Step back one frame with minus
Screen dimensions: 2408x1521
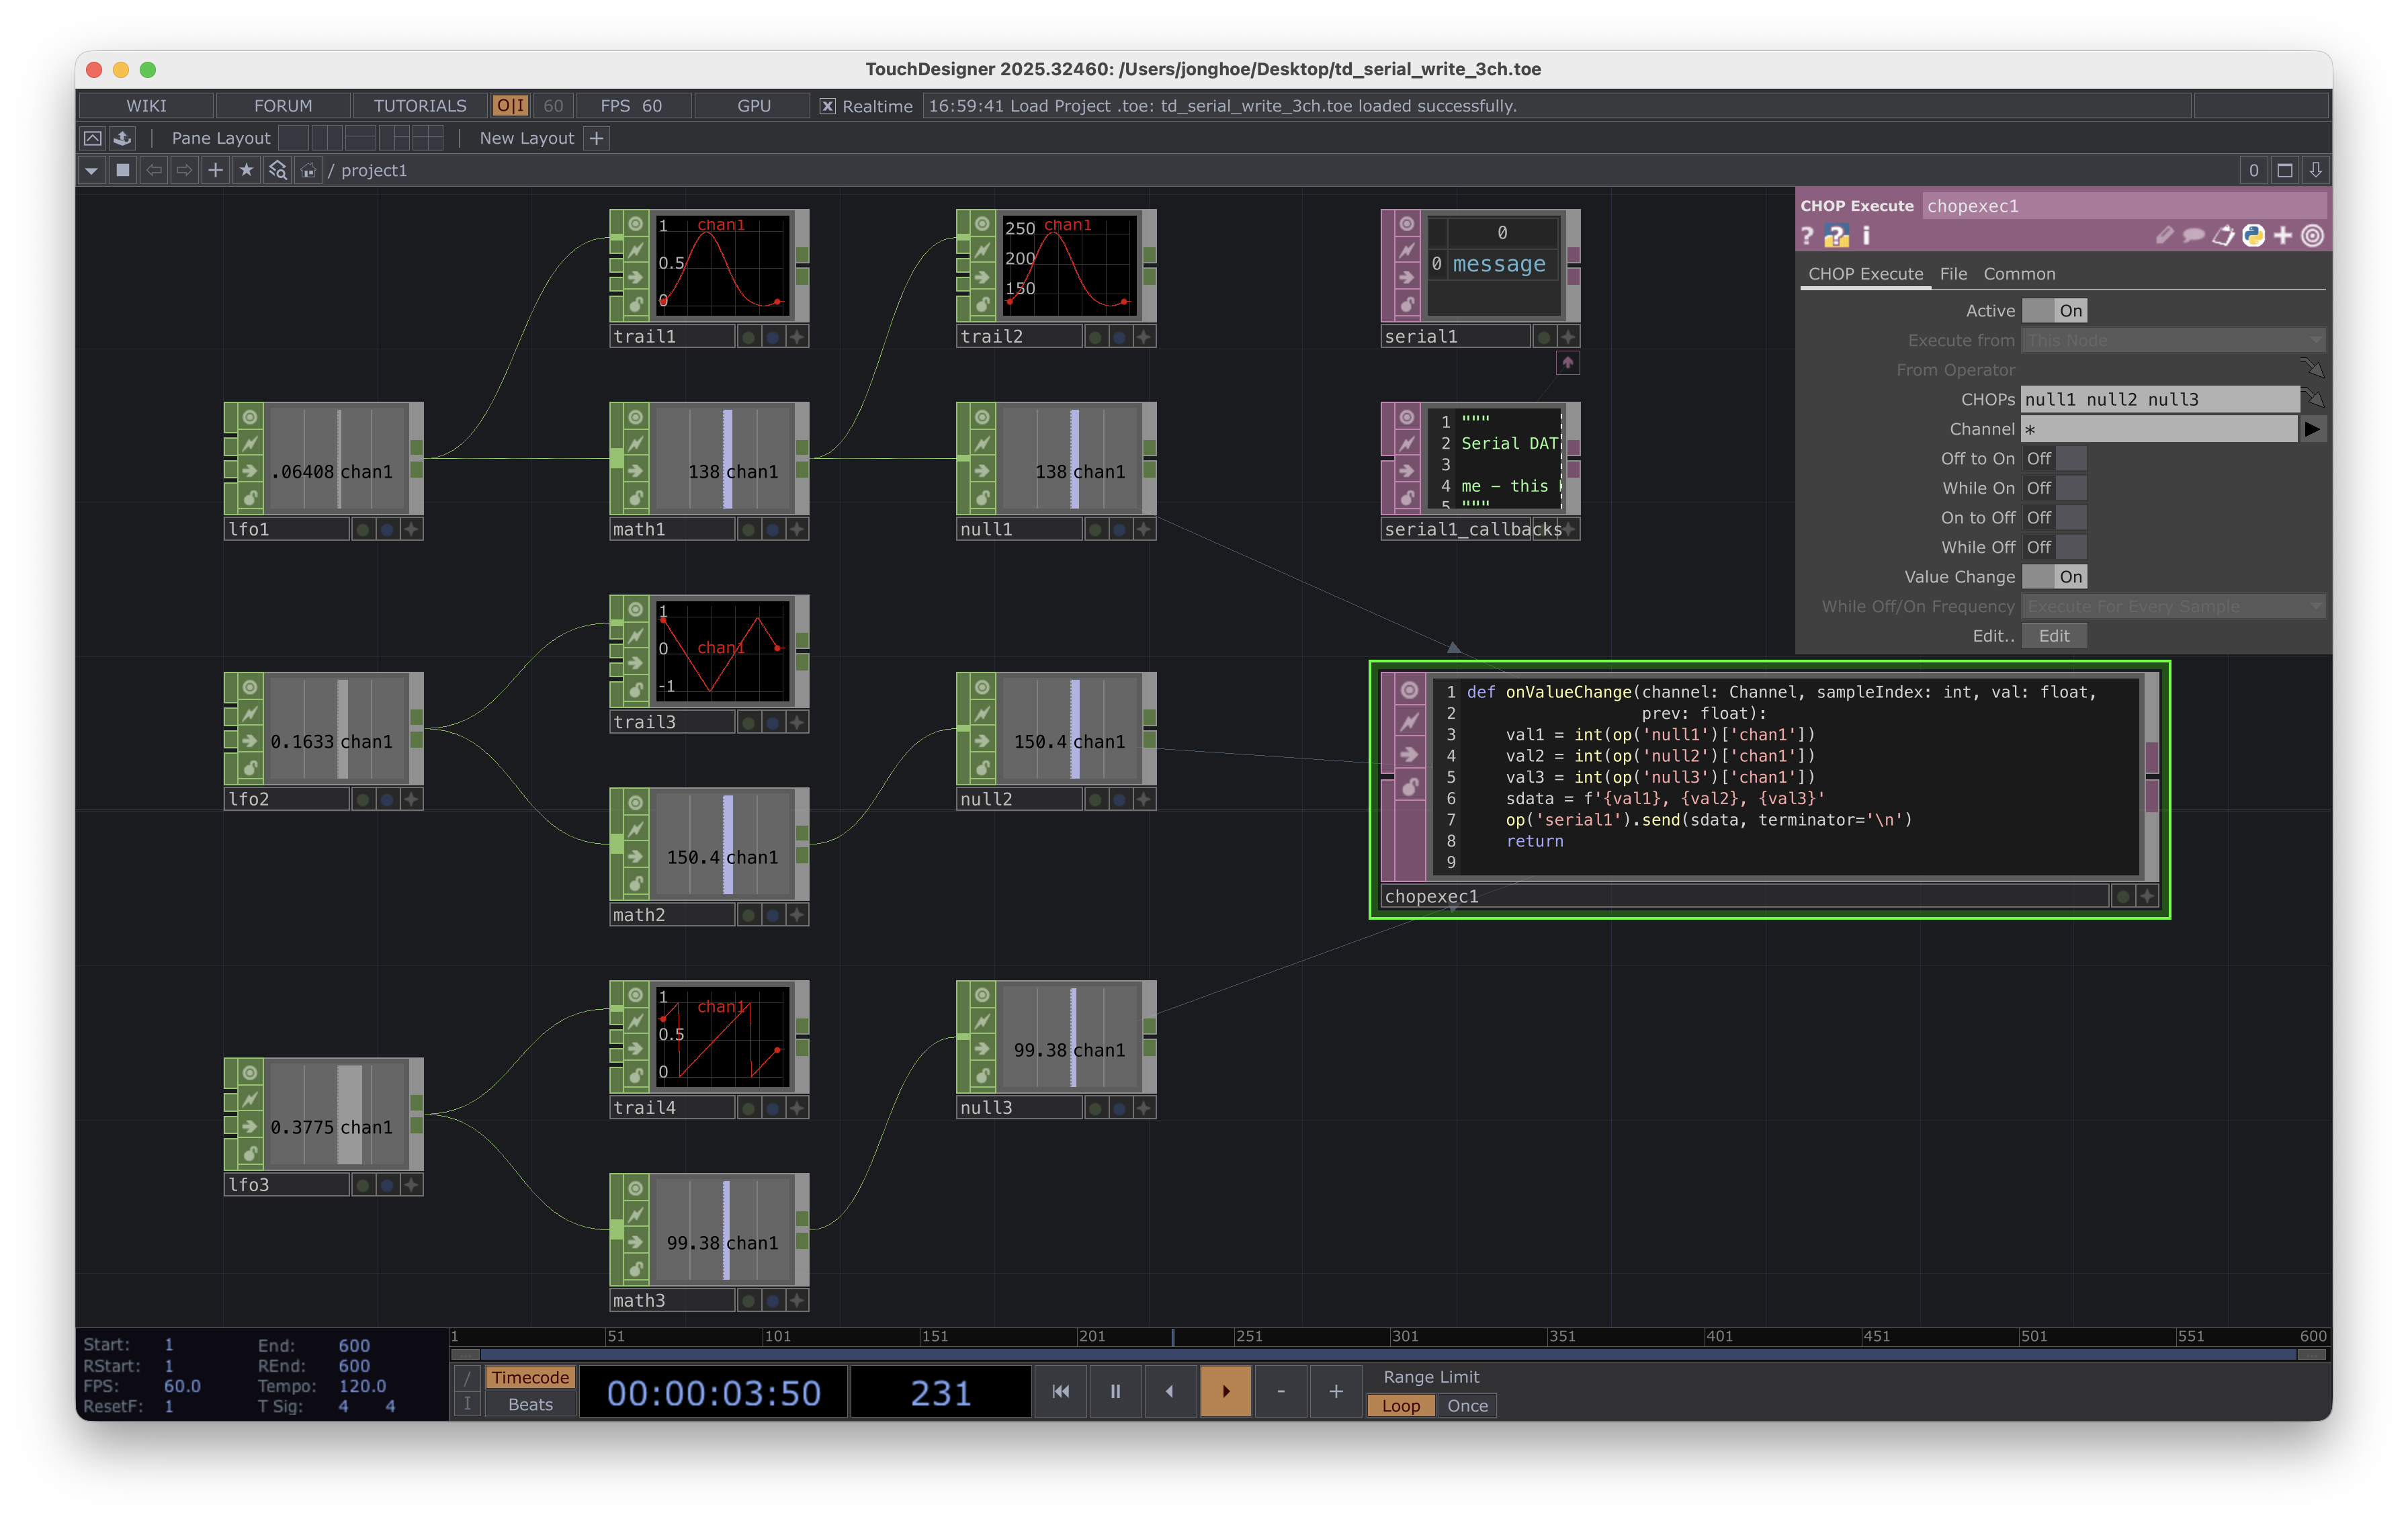pos(1280,1391)
